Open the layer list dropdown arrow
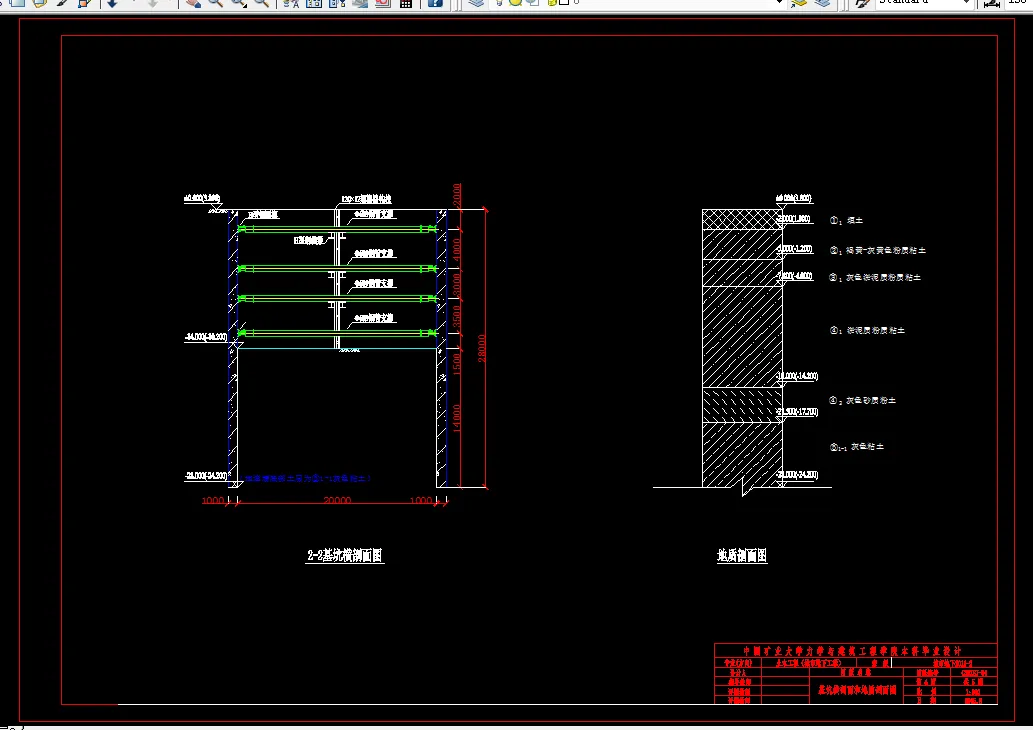This screenshot has height=730, width=1033. click(x=779, y=3)
